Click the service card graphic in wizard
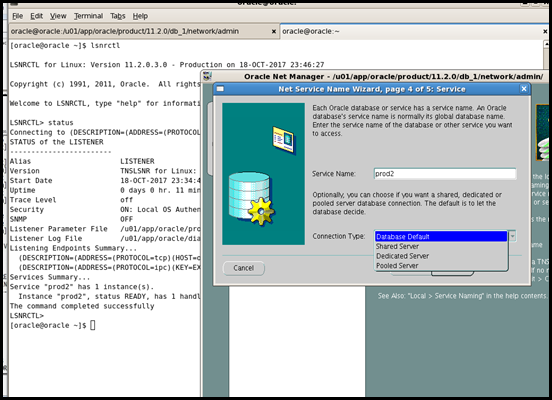The image size is (552, 400). point(283,140)
